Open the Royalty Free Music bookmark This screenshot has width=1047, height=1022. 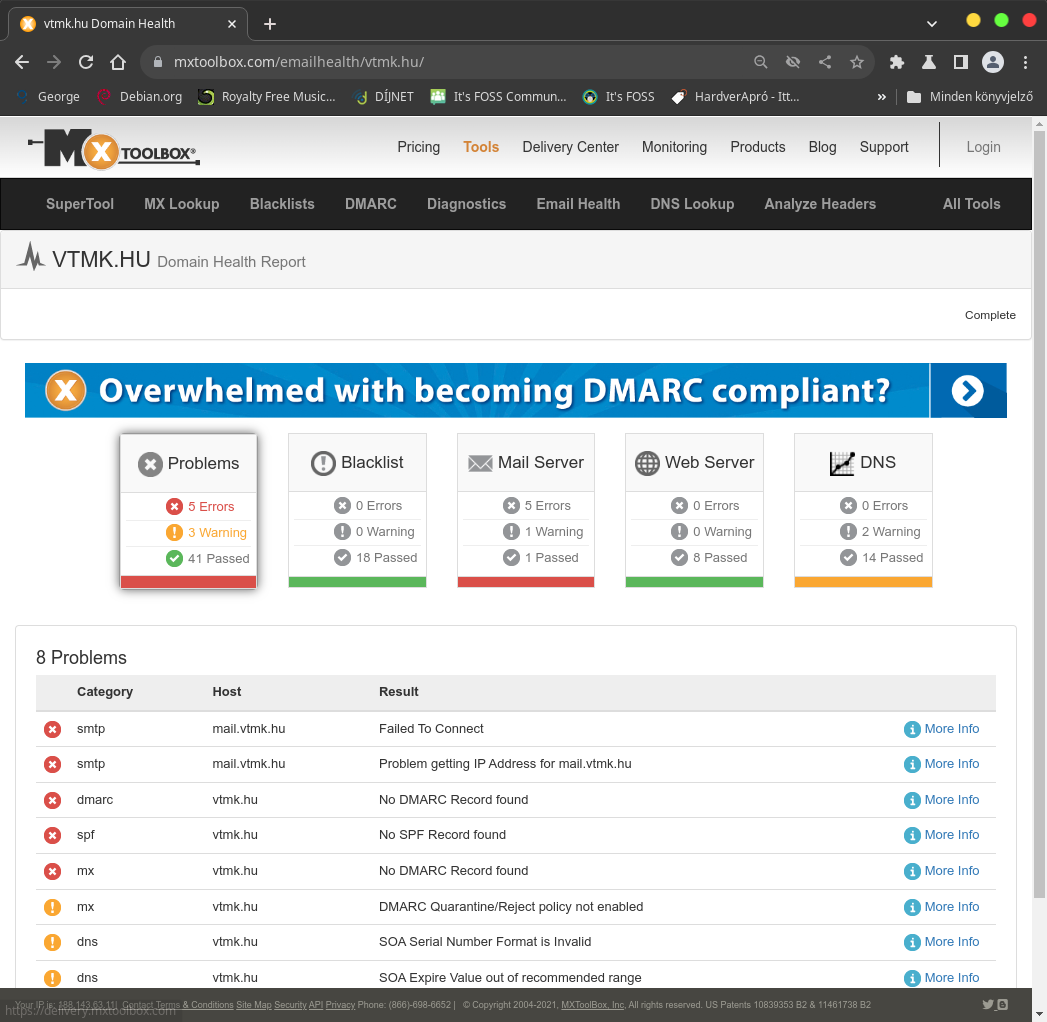[x=266, y=97]
